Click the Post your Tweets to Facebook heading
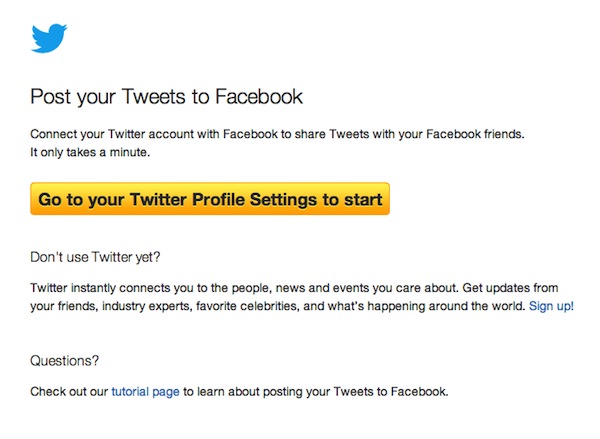 pyautogui.click(x=166, y=97)
